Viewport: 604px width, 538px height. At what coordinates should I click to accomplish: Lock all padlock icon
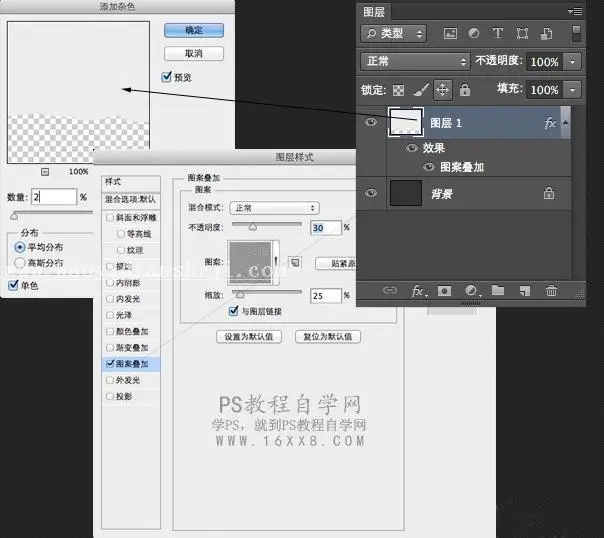465,90
